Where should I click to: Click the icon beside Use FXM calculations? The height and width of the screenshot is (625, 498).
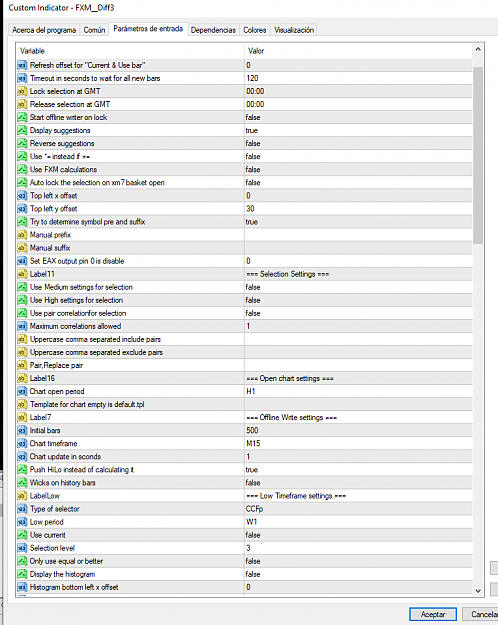(x=22, y=169)
